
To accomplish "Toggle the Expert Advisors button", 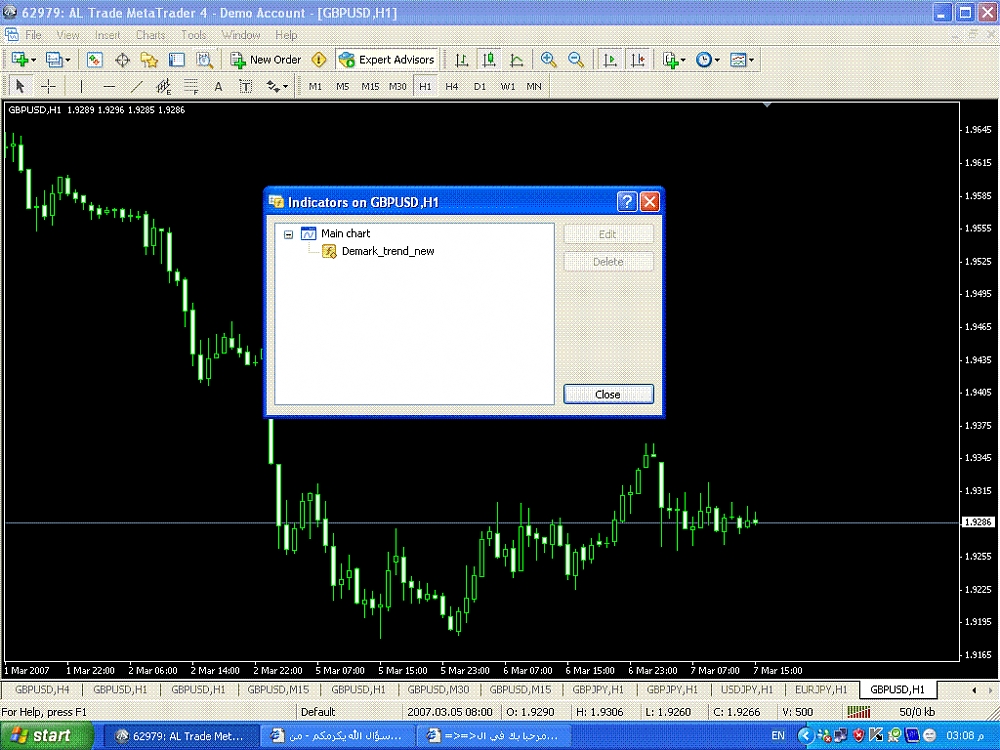I will (387, 60).
